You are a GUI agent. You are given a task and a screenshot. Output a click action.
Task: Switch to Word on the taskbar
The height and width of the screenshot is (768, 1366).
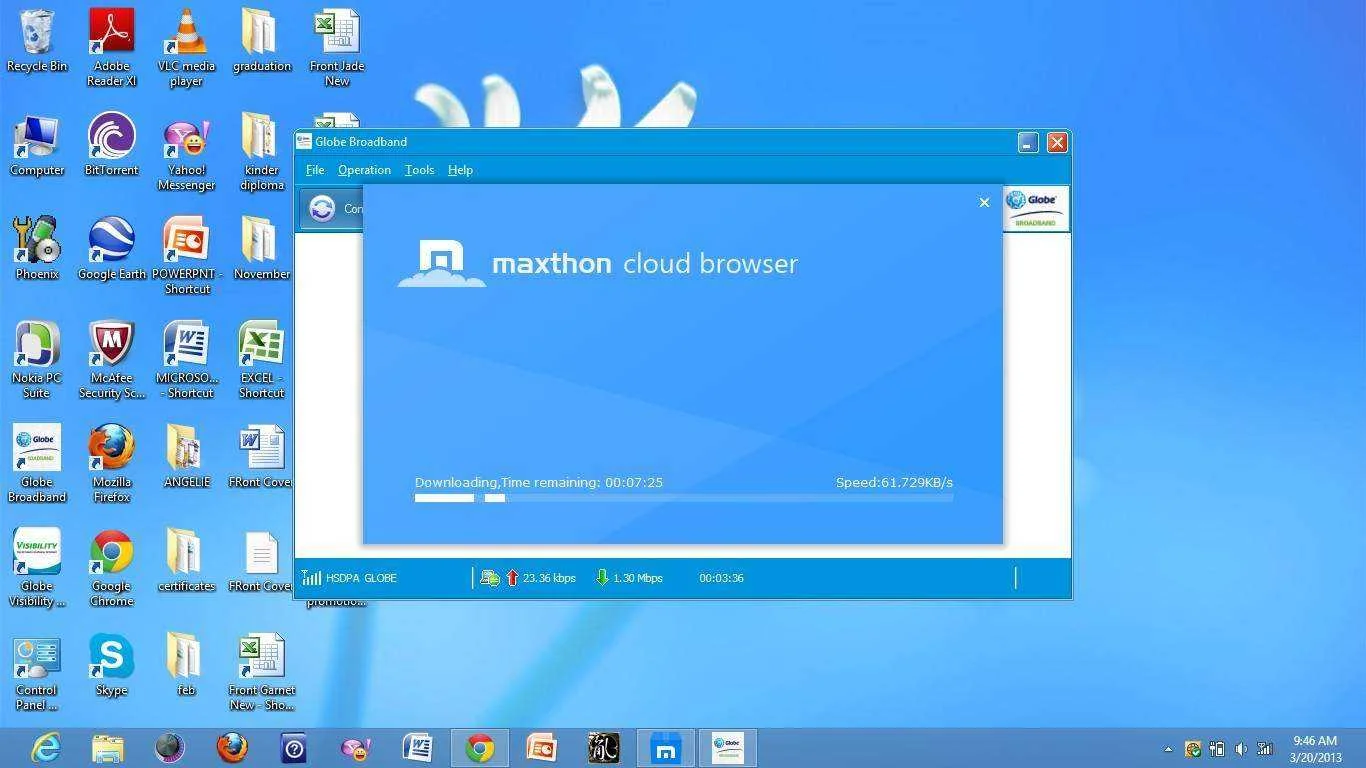point(417,748)
